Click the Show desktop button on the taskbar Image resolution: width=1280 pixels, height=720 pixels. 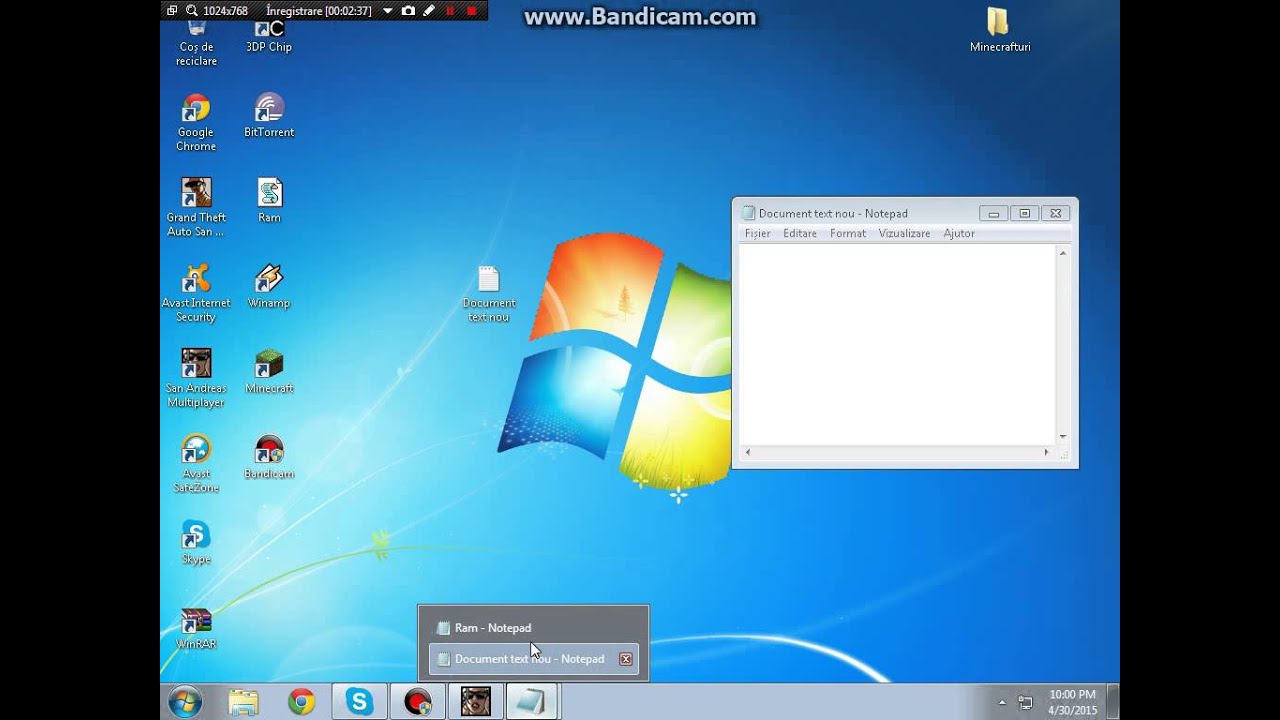1113,702
